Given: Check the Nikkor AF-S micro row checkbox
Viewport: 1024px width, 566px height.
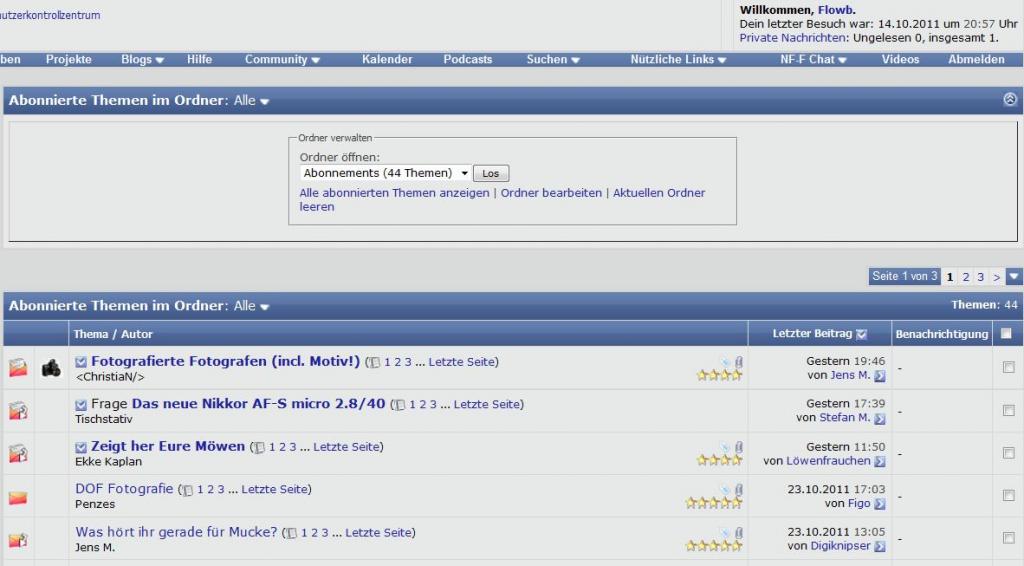Looking at the screenshot, I should click(1008, 411).
